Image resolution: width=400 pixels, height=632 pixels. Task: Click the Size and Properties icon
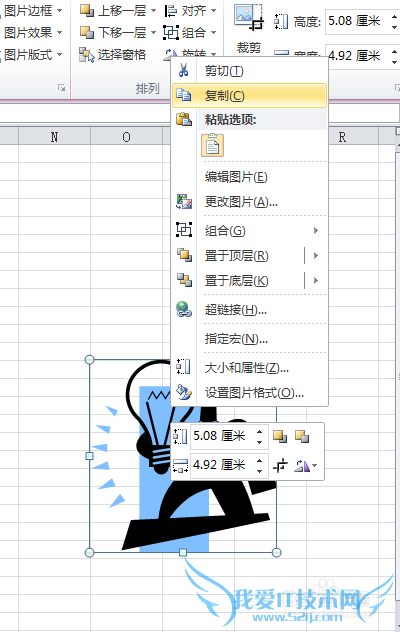point(183,367)
